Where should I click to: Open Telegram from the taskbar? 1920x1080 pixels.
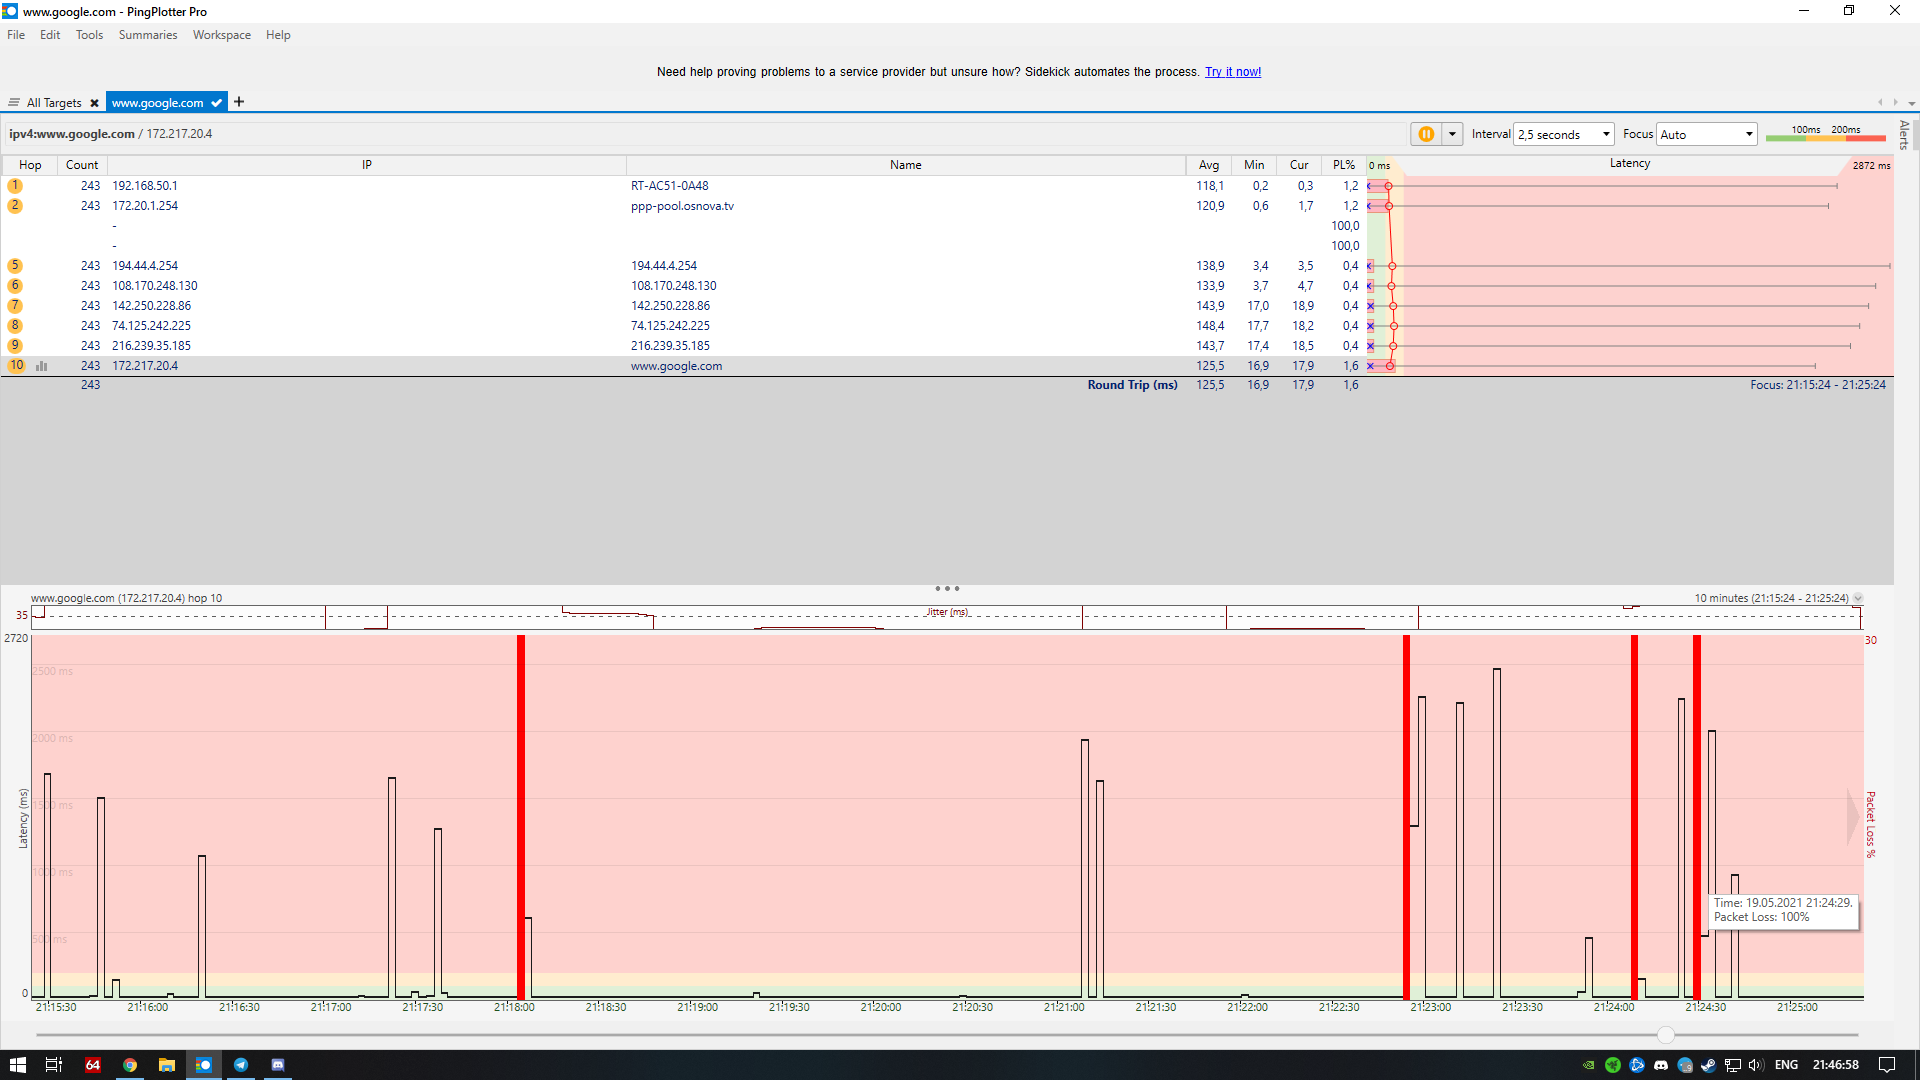click(241, 1065)
